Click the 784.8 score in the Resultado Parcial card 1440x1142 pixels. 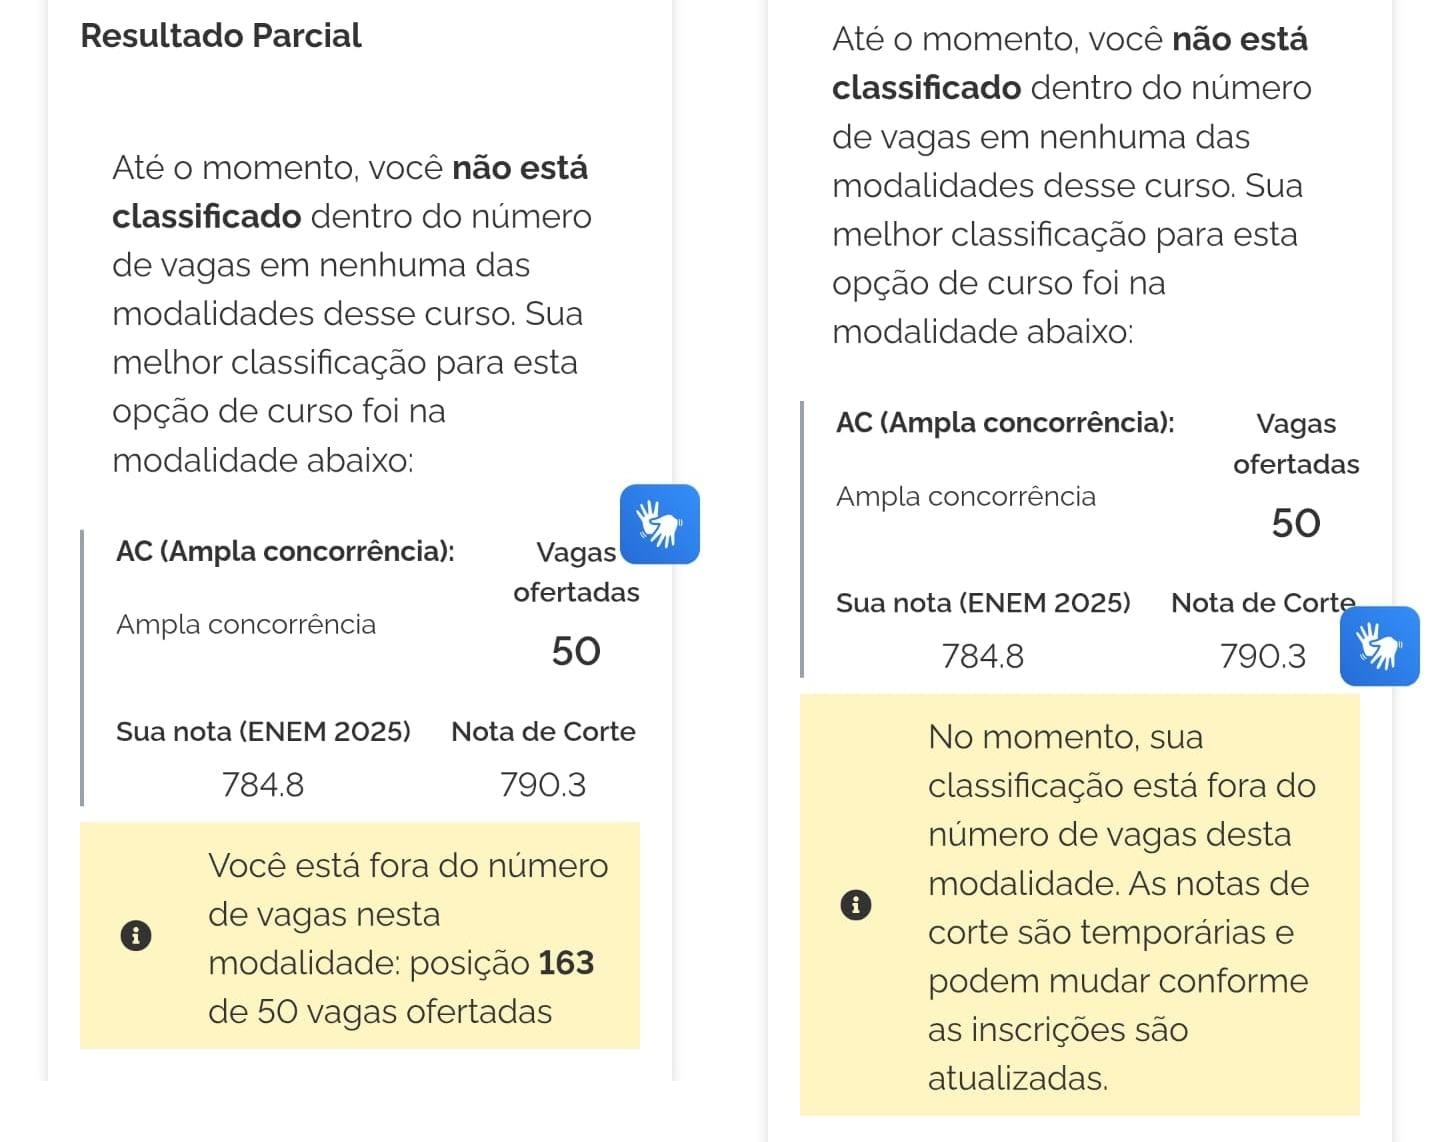point(263,785)
